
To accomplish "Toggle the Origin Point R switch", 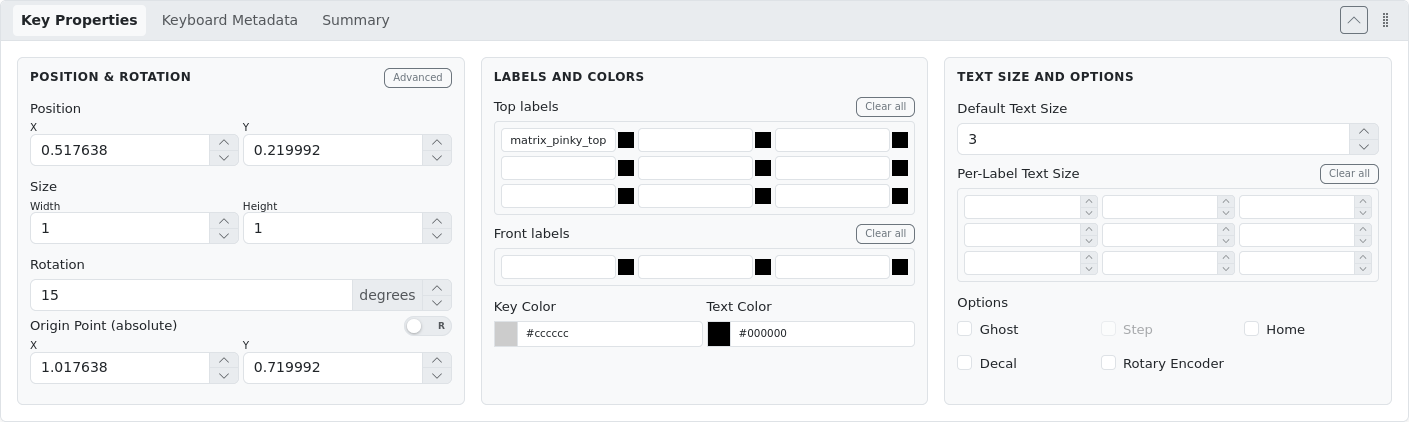I will tap(427, 326).
